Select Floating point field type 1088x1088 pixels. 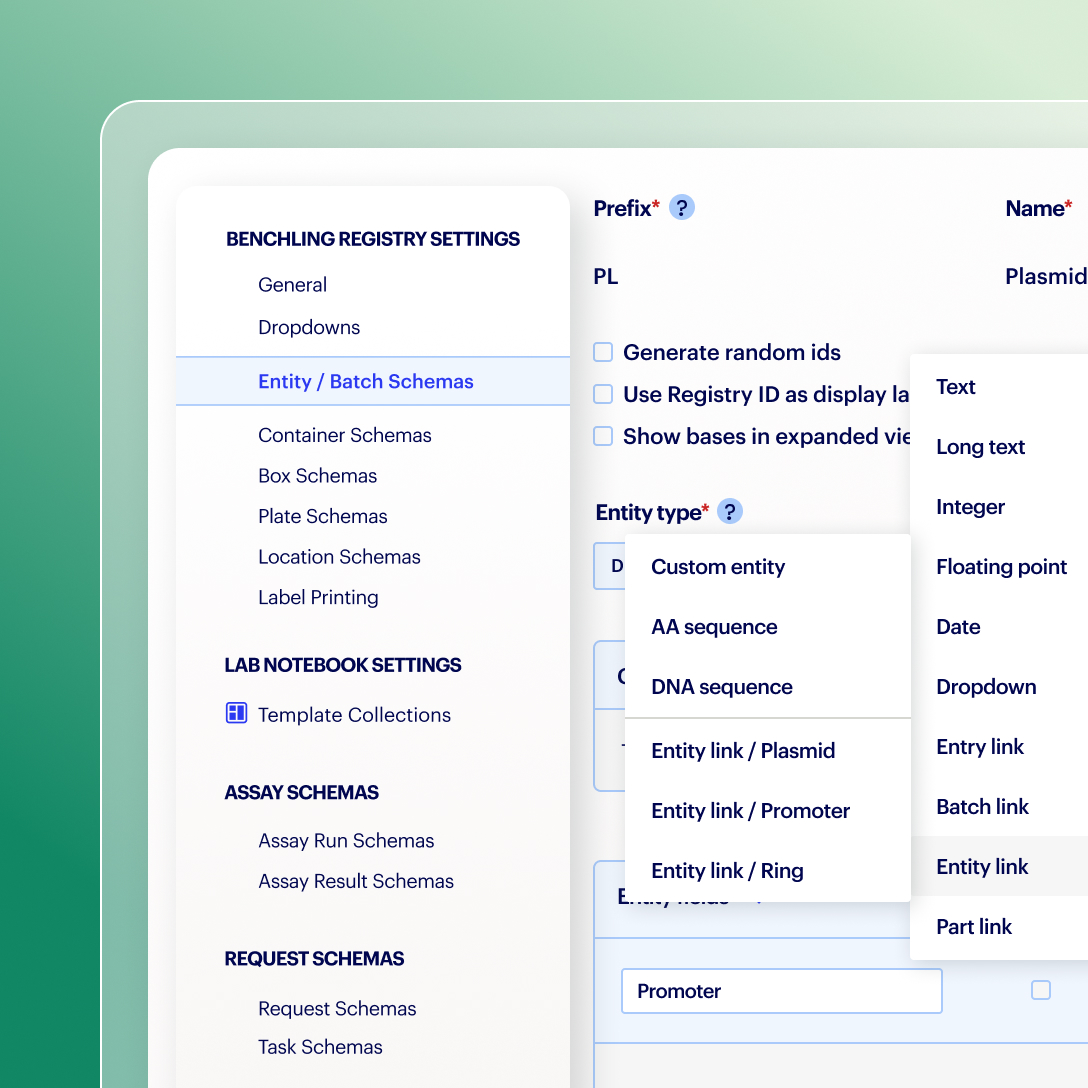point(999,567)
